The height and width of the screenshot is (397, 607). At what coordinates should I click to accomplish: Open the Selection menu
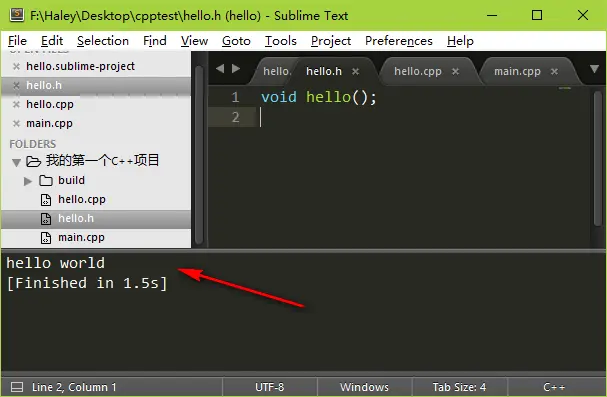[x=103, y=41]
